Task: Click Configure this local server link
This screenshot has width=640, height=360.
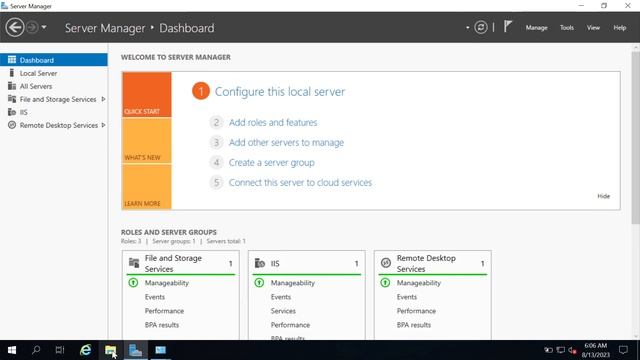Action: [x=280, y=91]
